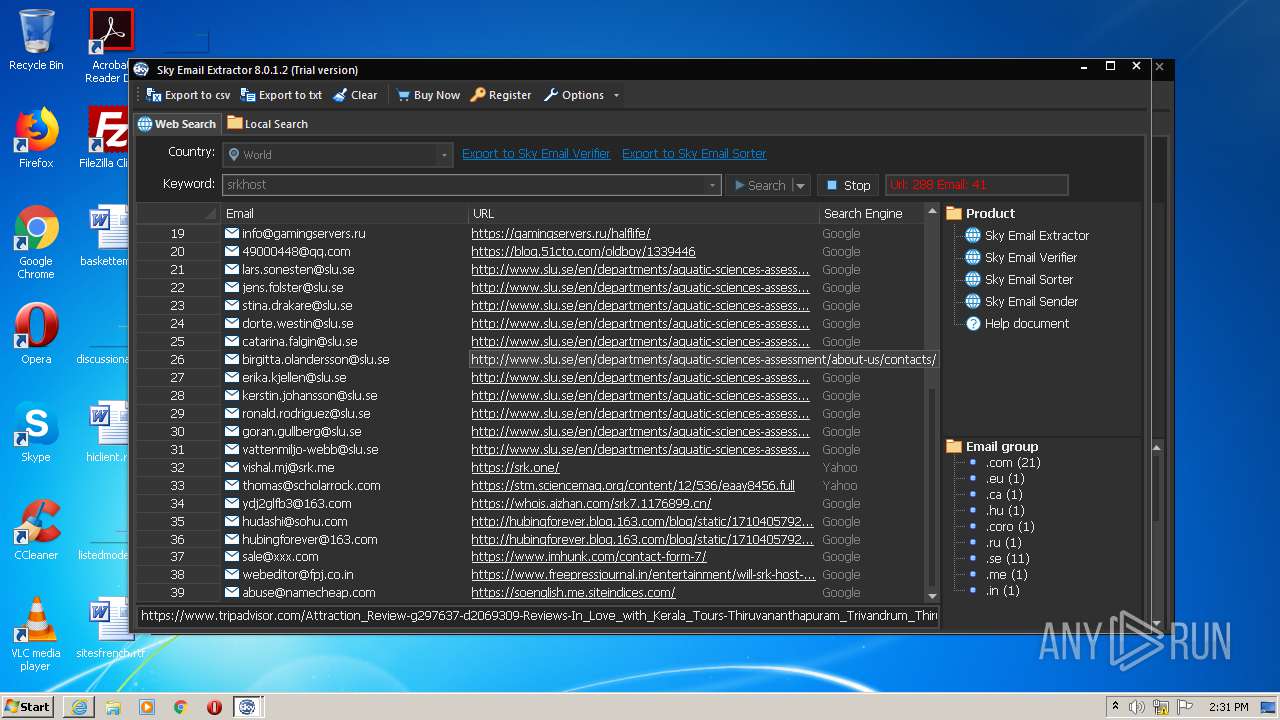1280x720 pixels.
Task: Open the Search button dropdown arrow
Action: [800, 185]
